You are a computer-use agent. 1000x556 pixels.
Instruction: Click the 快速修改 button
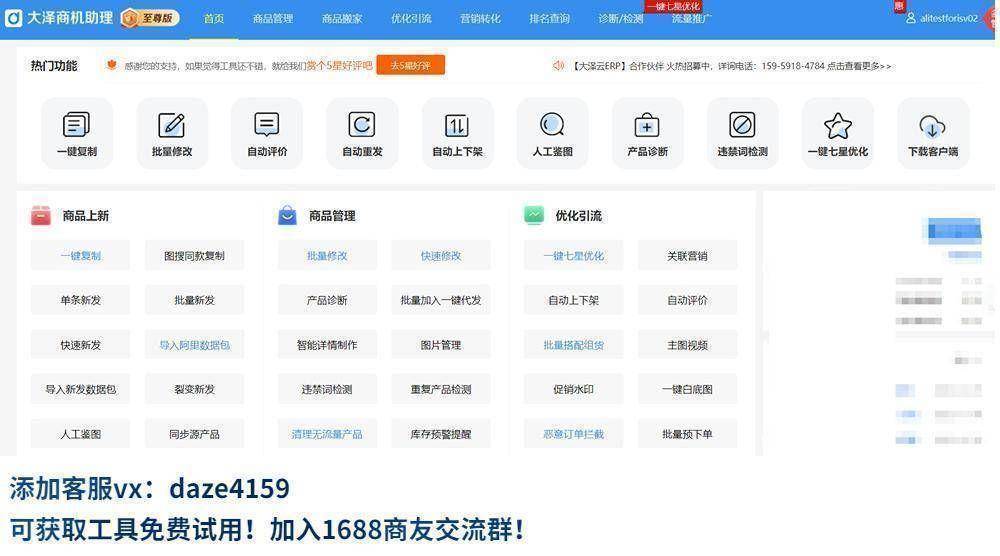tap(441, 256)
